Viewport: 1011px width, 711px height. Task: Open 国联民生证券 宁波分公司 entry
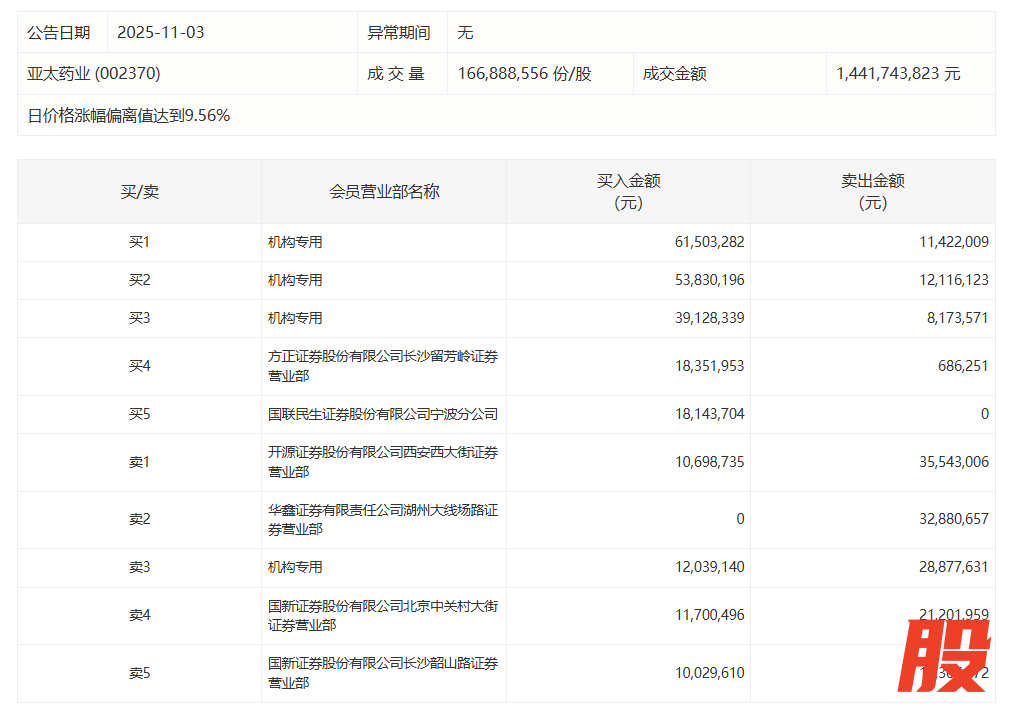click(x=382, y=414)
